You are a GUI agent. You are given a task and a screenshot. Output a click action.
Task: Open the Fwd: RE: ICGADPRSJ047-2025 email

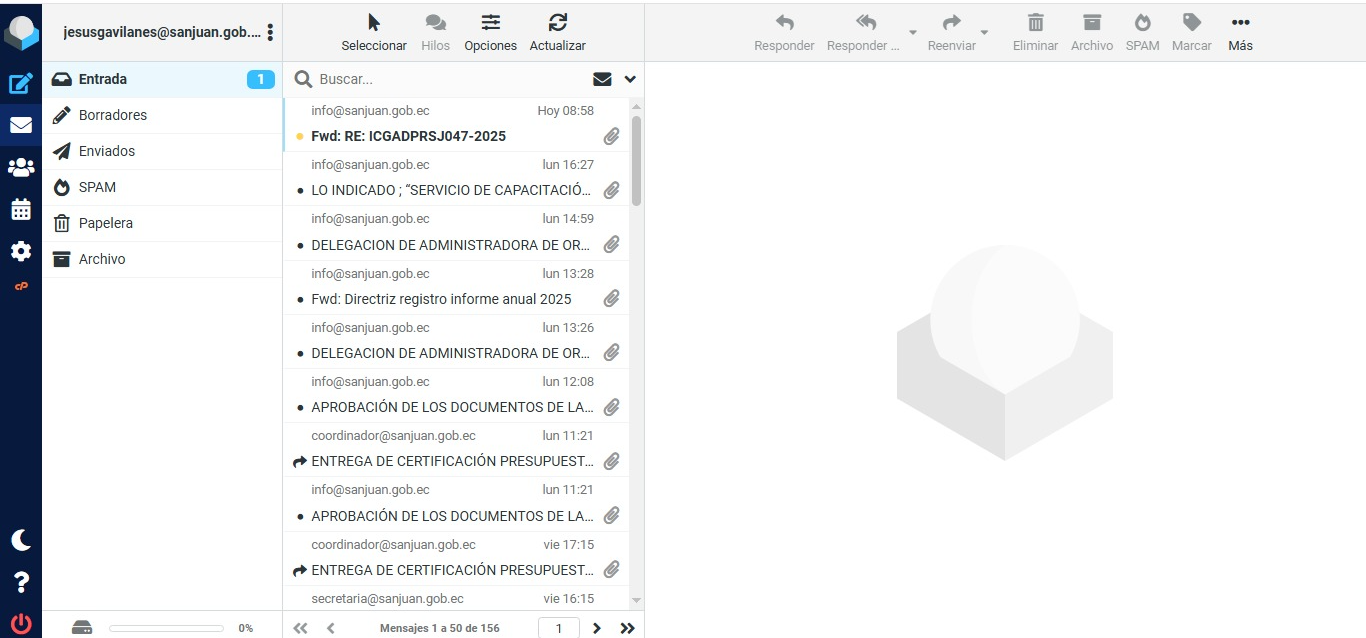click(408, 136)
